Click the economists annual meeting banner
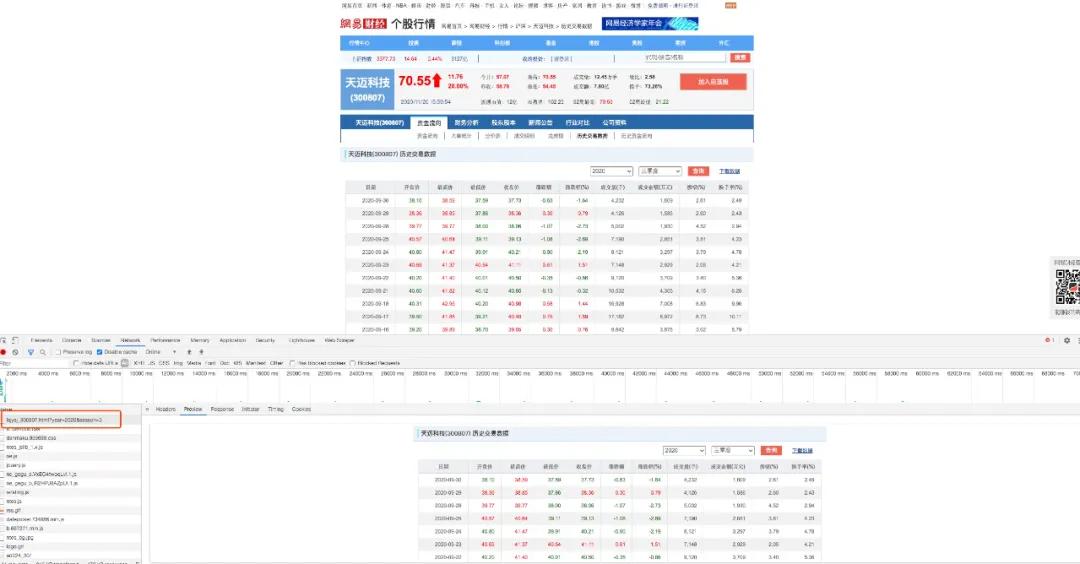 click(x=650, y=23)
